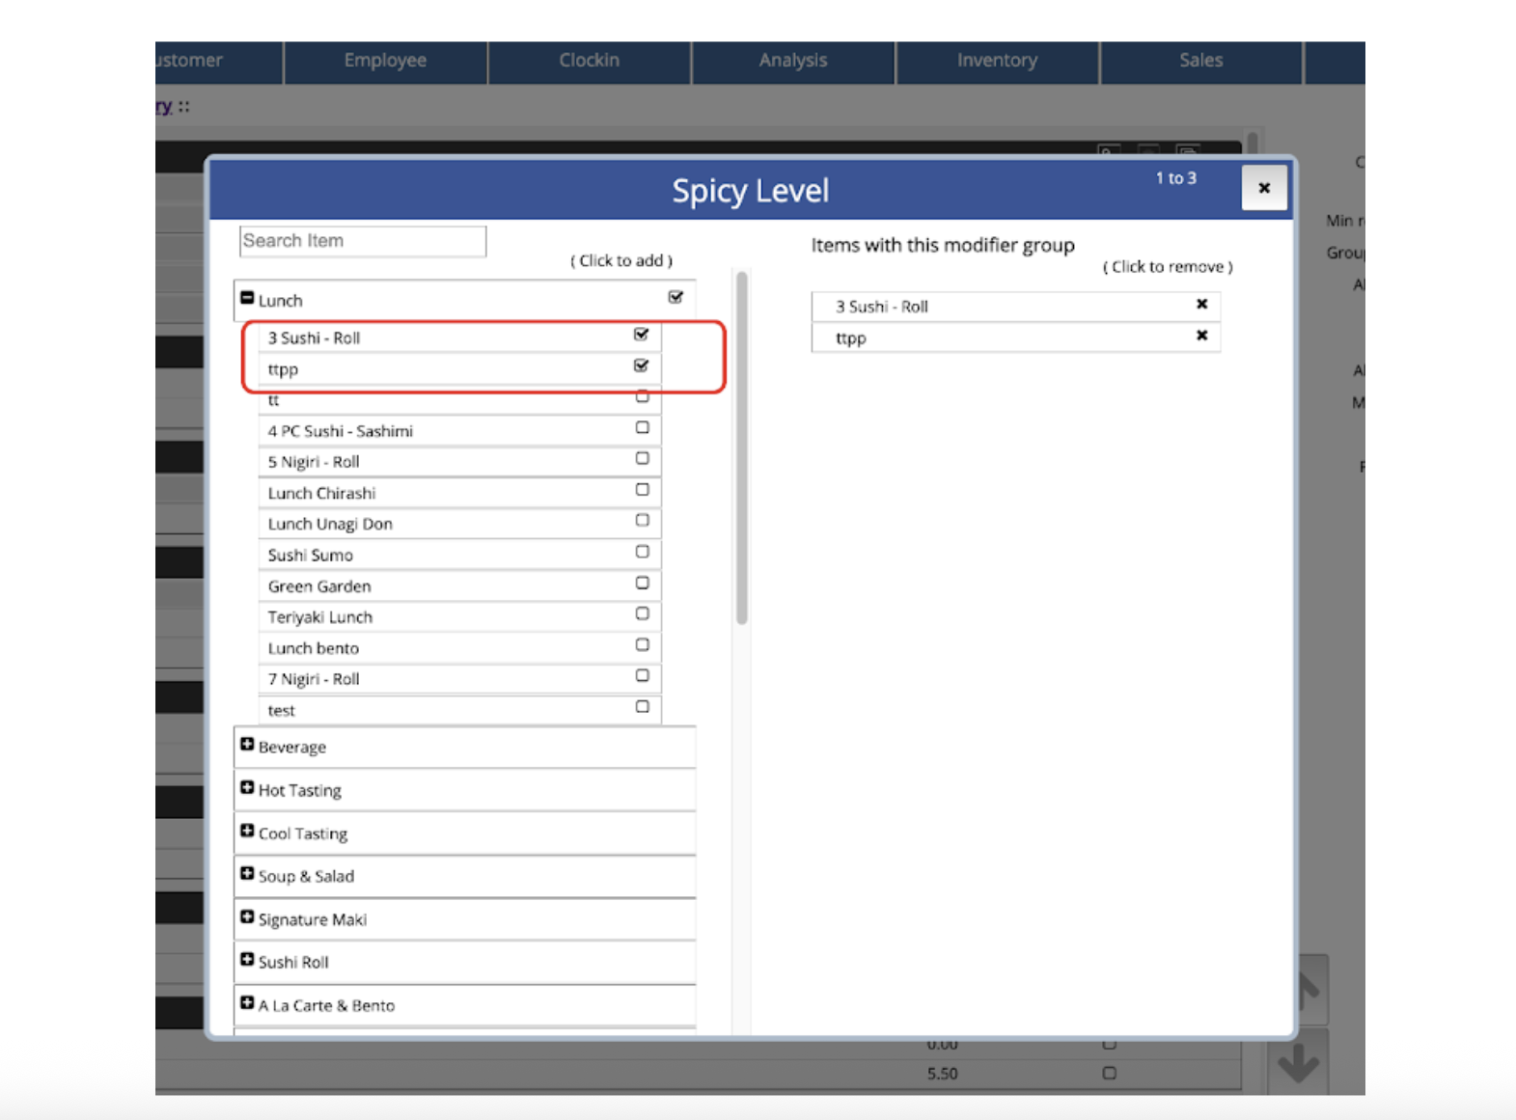Select the Teriyaki Lunch item row
The image size is (1516, 1120).
pyautogui.click(x=459, y=617)
